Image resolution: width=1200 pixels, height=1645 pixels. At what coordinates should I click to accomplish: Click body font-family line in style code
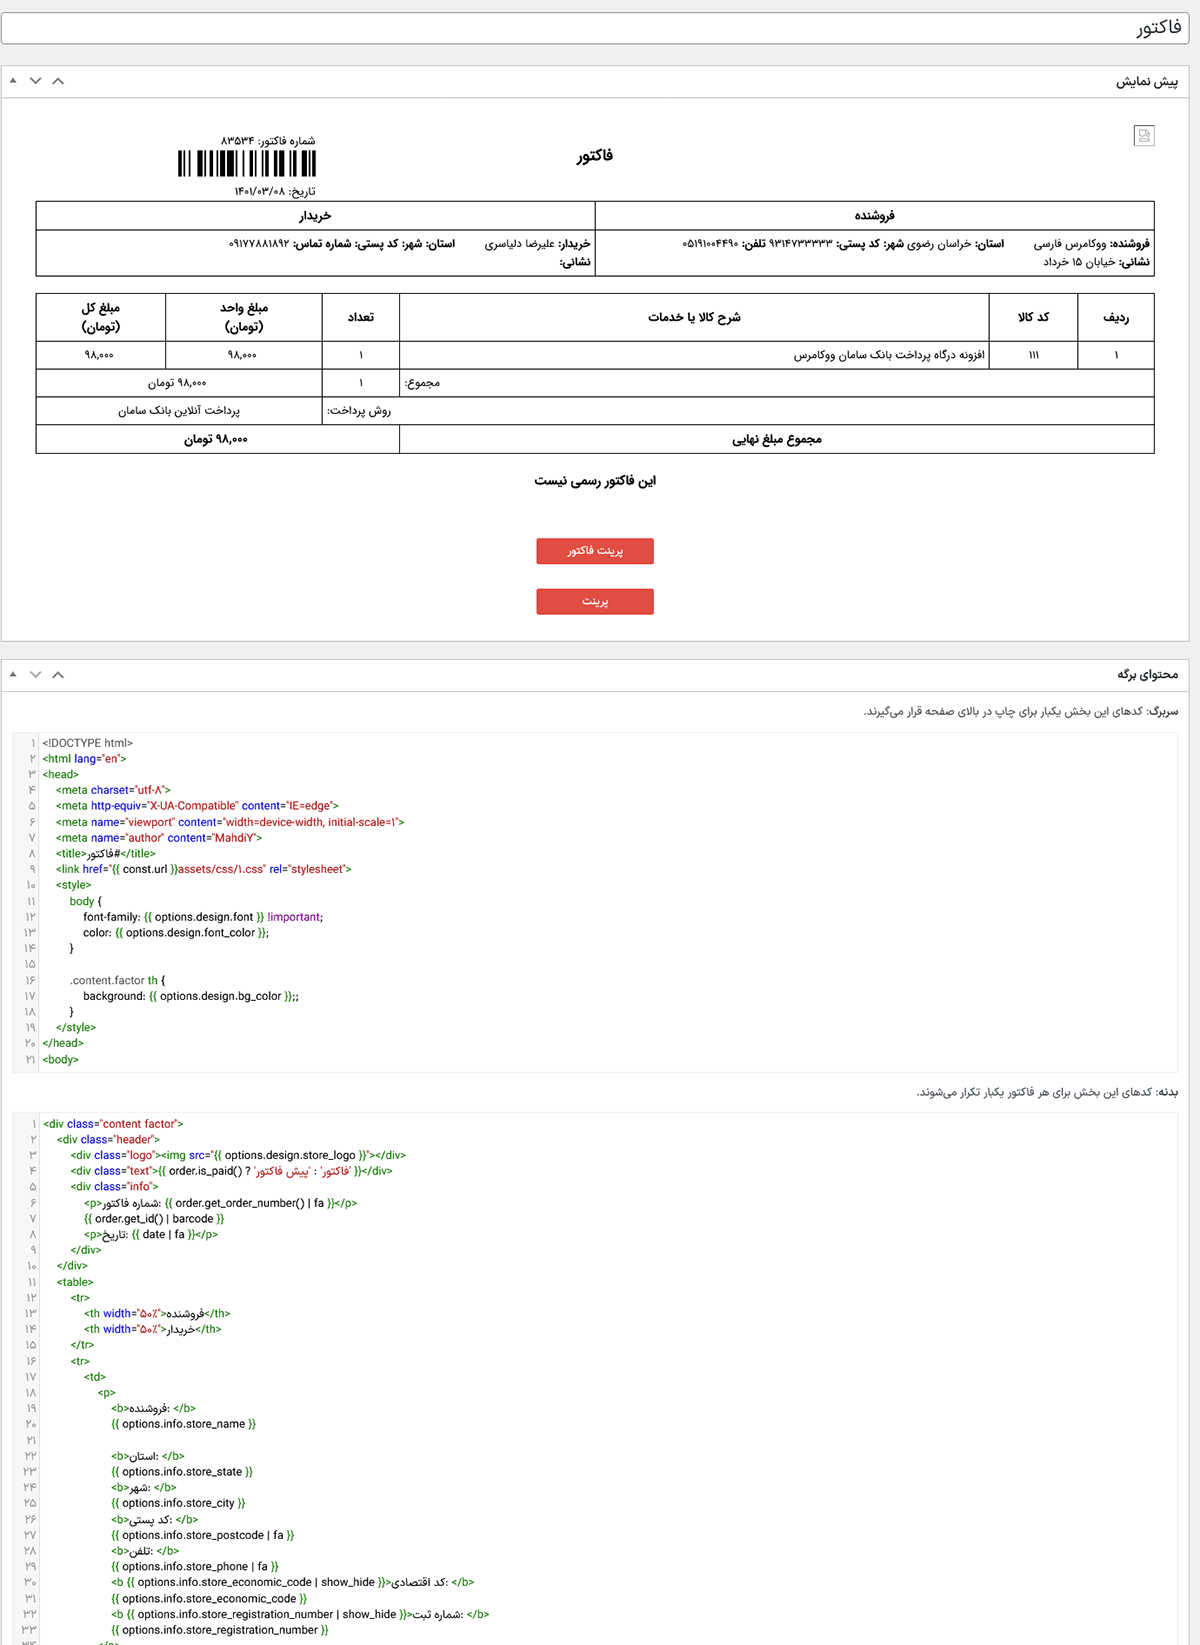tap(202, 917)
